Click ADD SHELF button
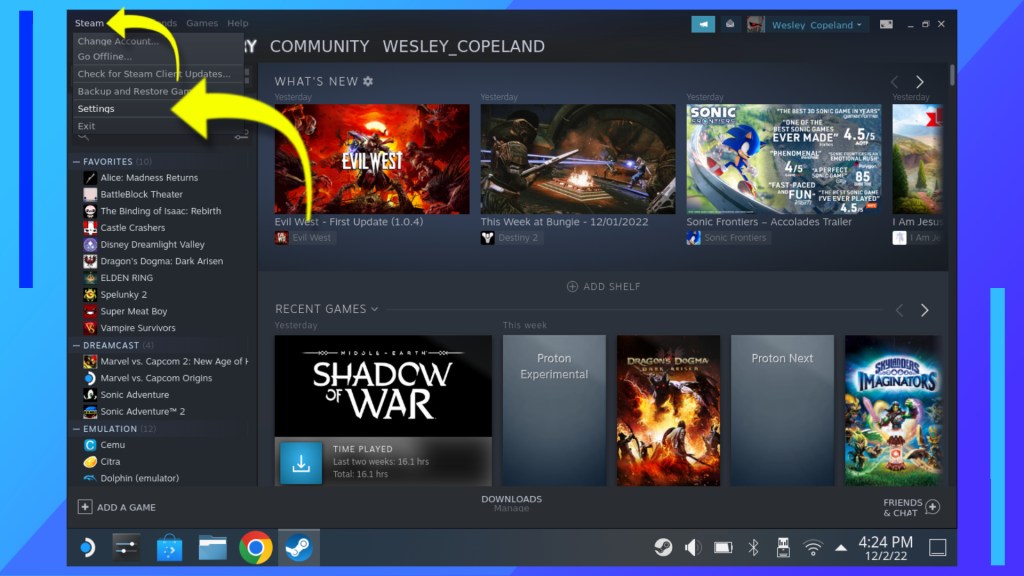 [x=603, y=286]
